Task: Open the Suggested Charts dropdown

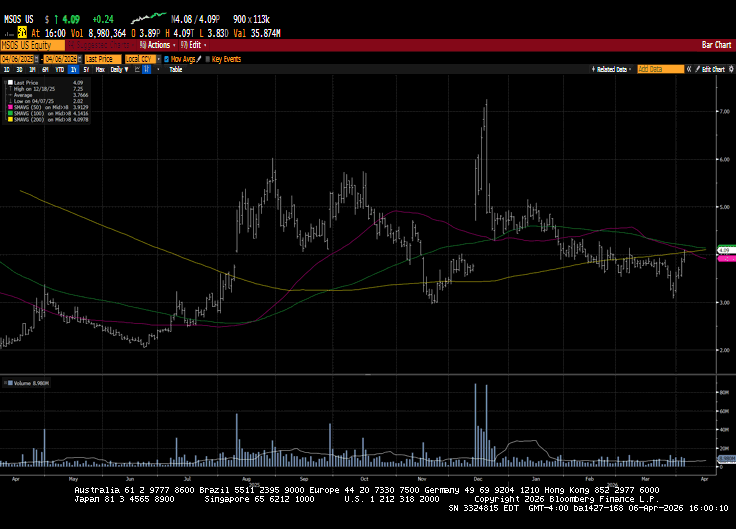Action: [100, 45]
